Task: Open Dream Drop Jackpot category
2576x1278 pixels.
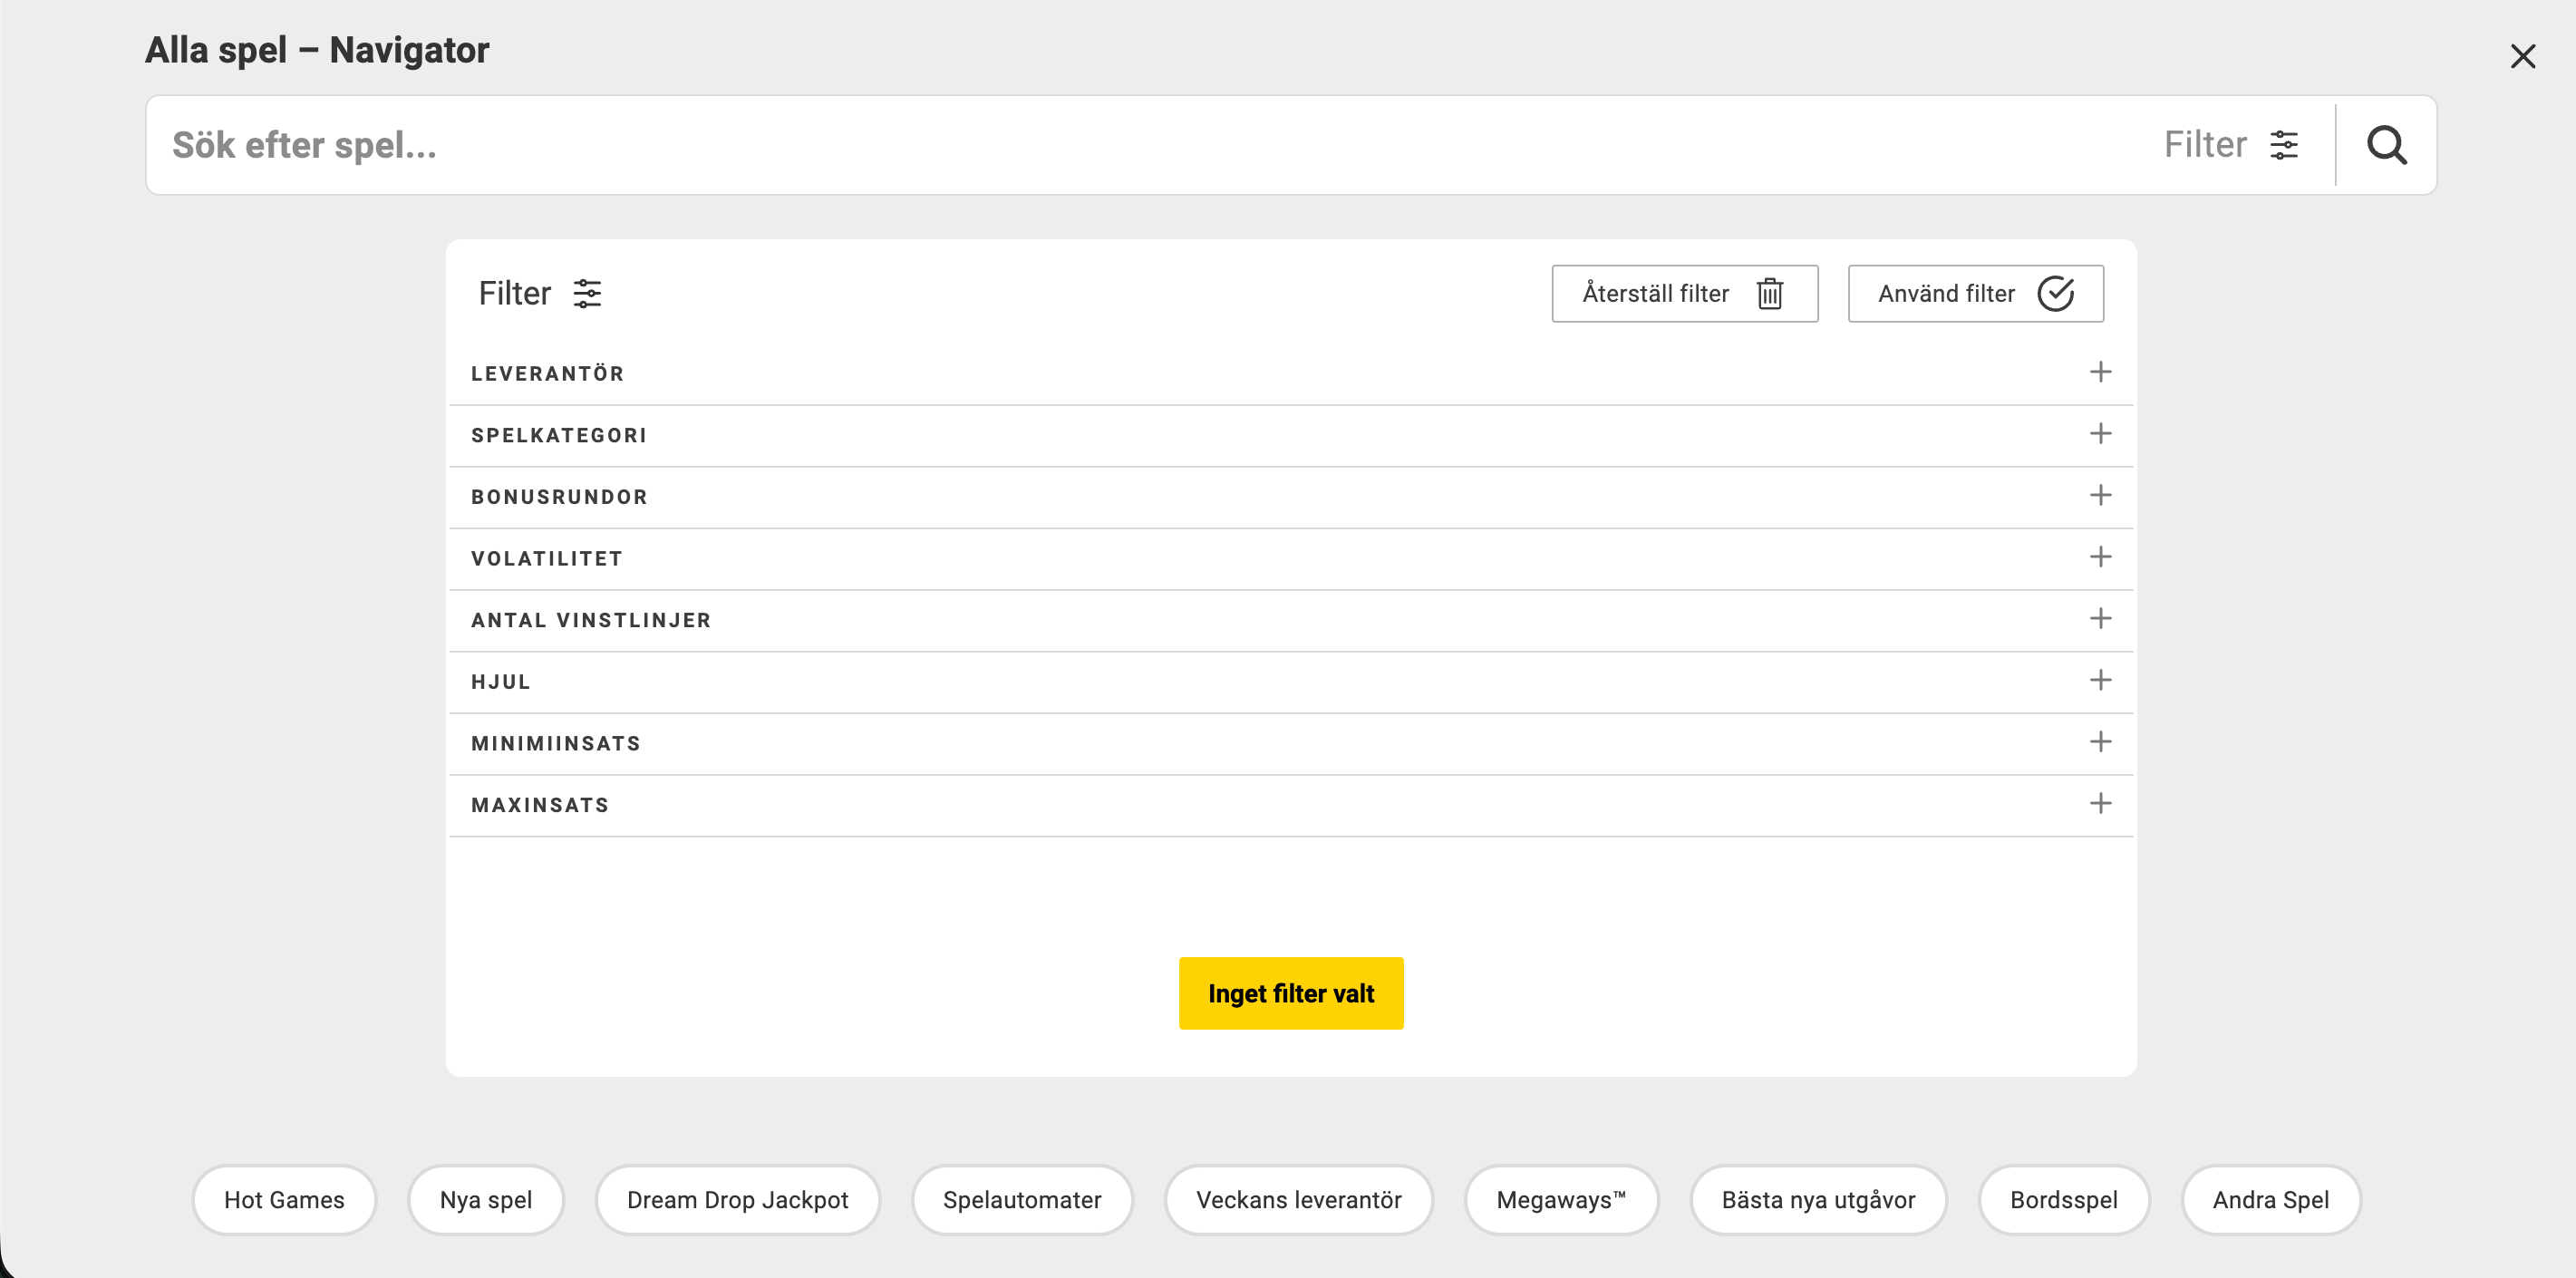Action: pyautogui.click(x=737, y=1199)
